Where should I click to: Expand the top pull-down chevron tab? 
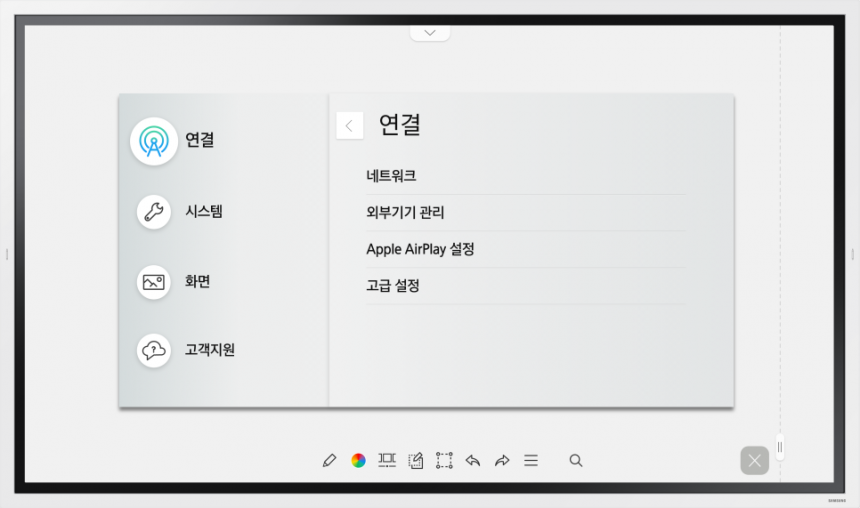430,33
